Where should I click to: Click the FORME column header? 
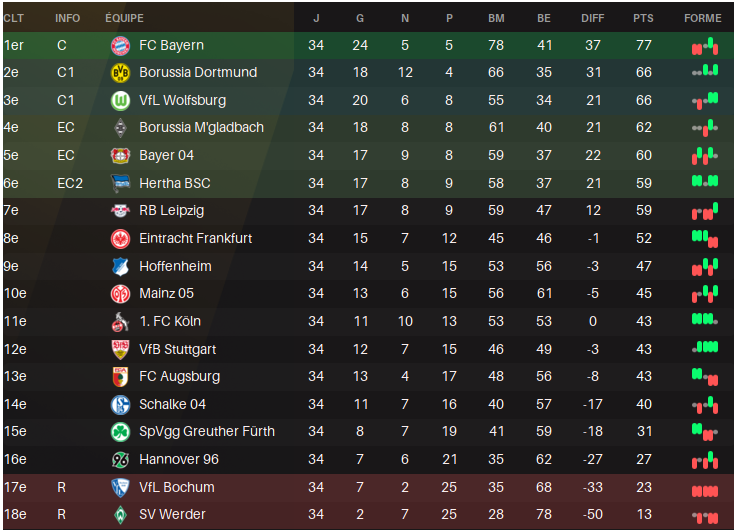pos(702,18)
